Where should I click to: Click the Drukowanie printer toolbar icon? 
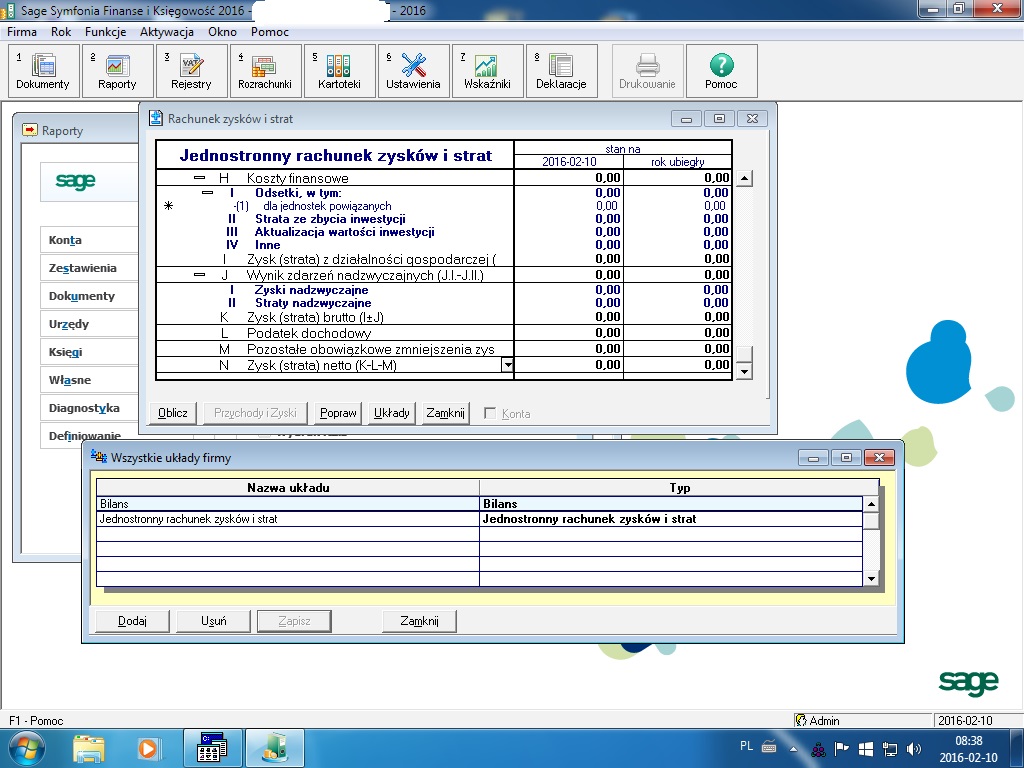click(x=647, y=71)
